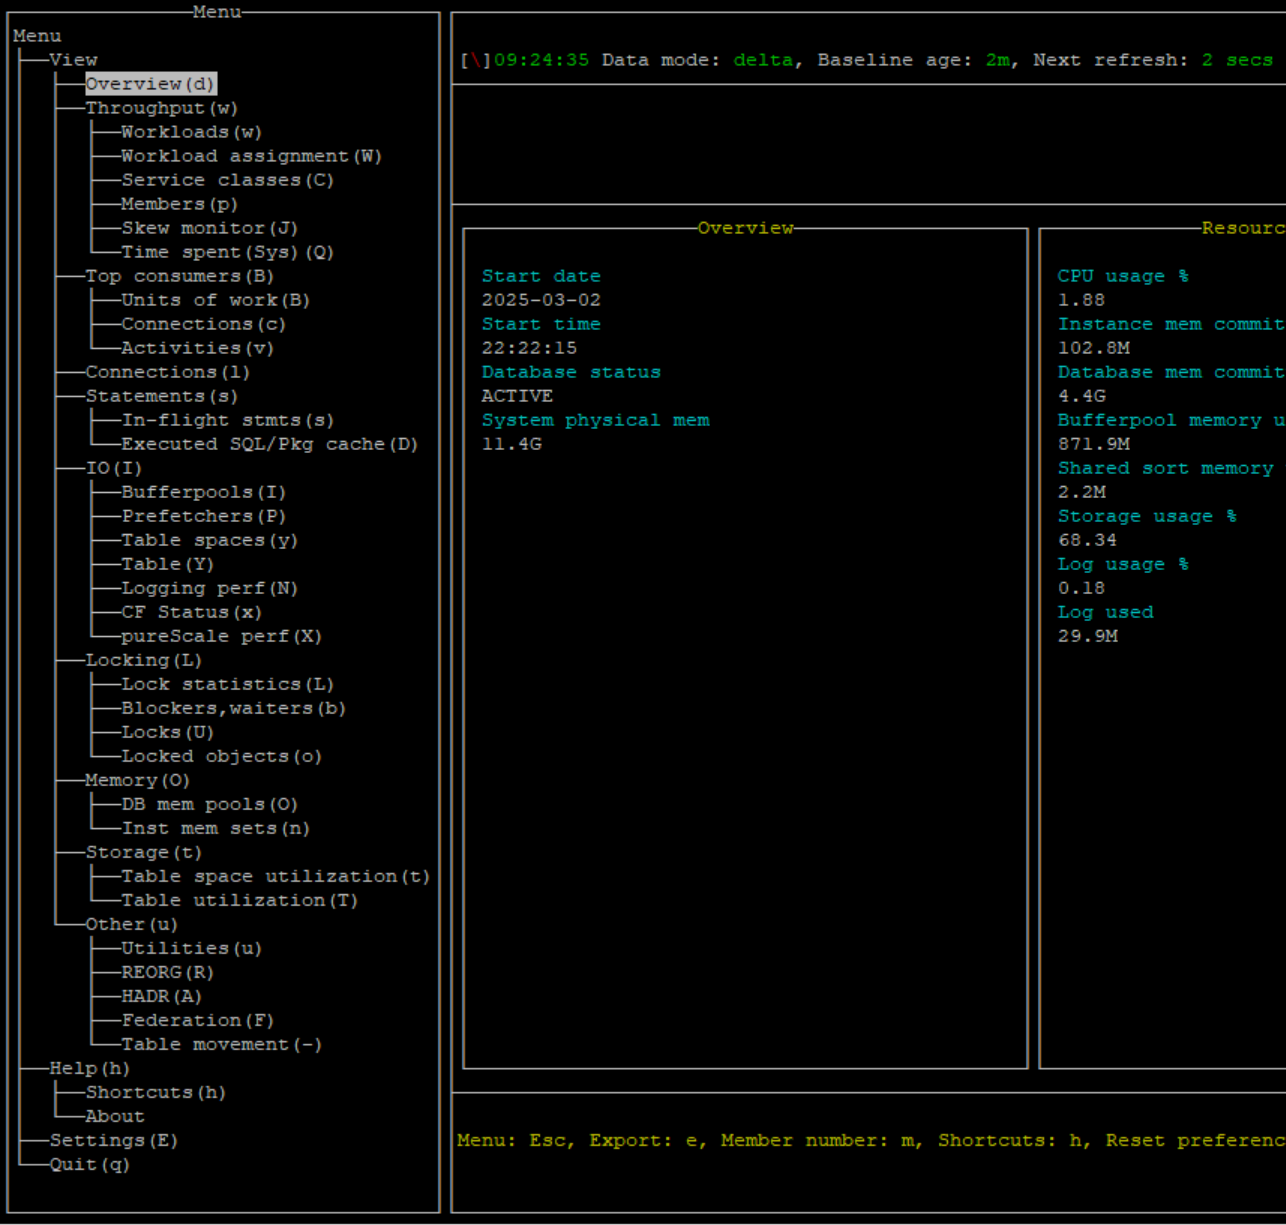
Task: Open Locks (U) view
Action: tap(168, 732)
